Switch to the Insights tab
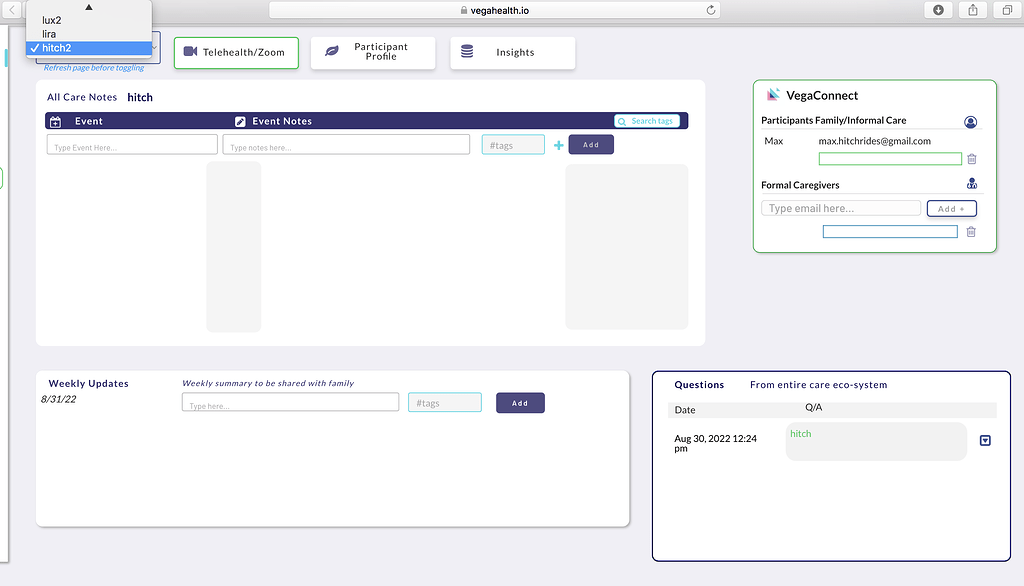Viewport: 1024px width, 586px height. (512, 52)
